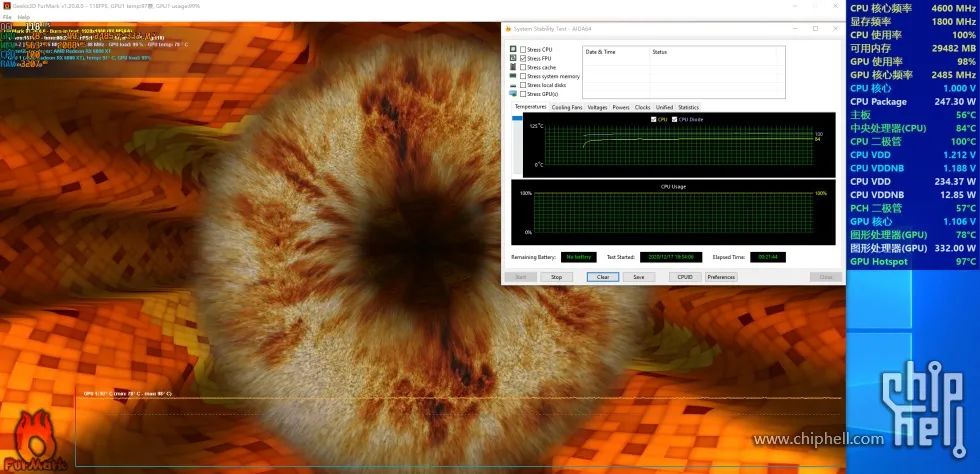980x474 pixels.
Task: Open the Clocks tab
Action: click(x=642, y=108)
